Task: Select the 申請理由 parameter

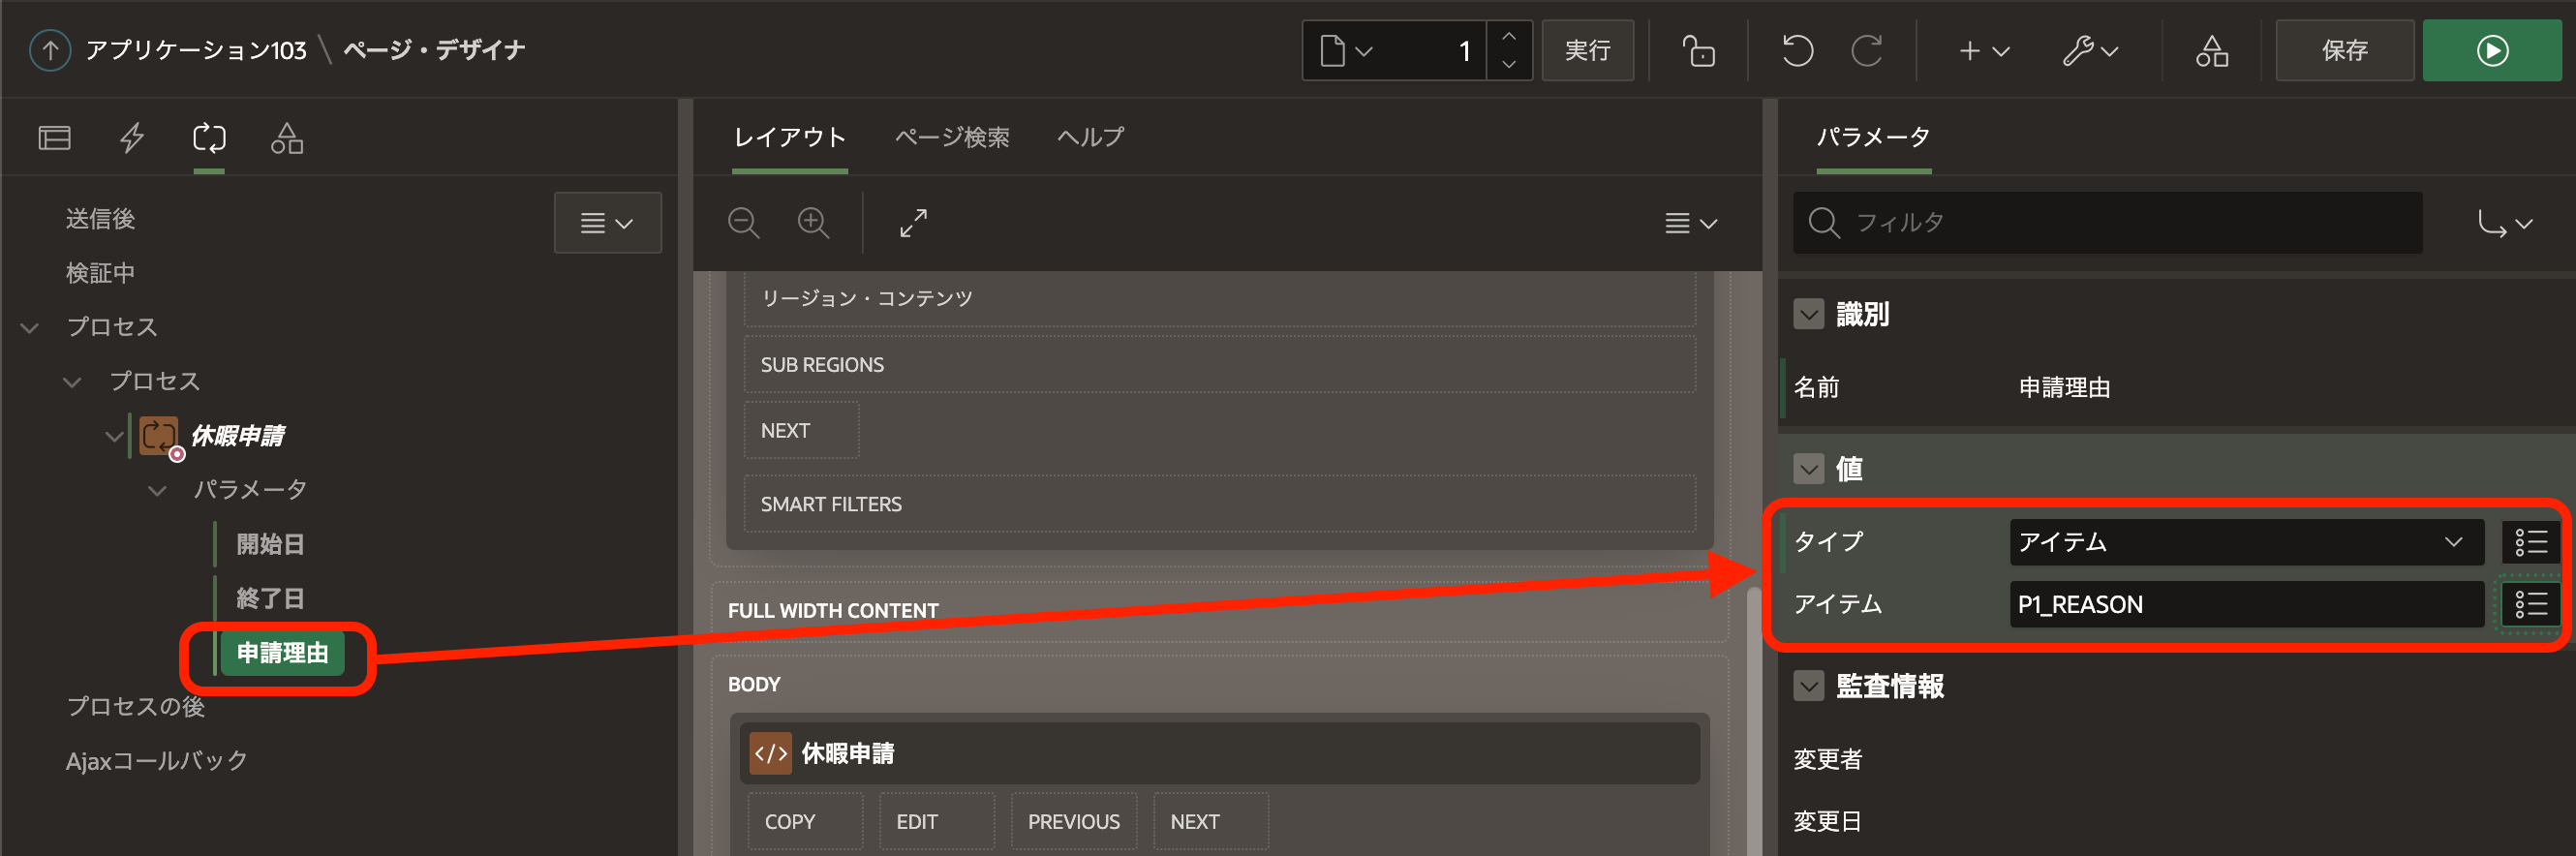Action: 282,653
